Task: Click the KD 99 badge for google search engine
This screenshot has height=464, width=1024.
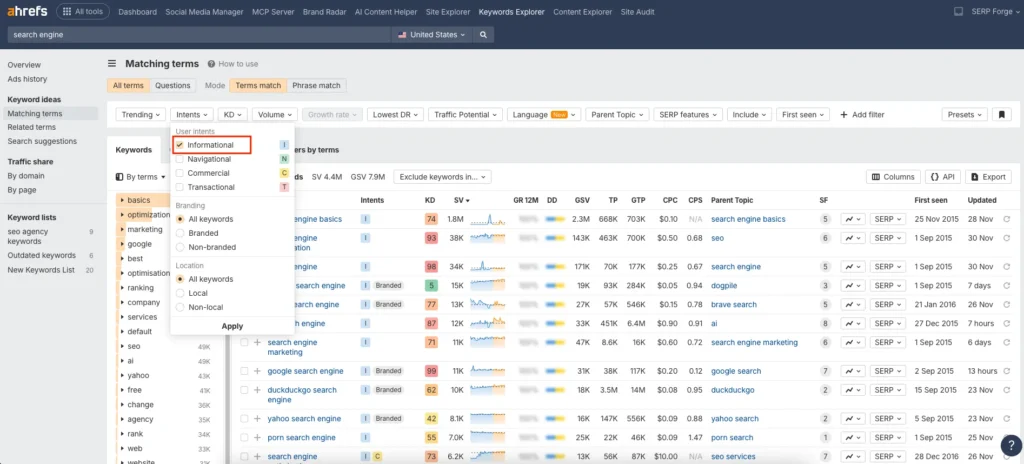Action: click(x=431, y=371)
